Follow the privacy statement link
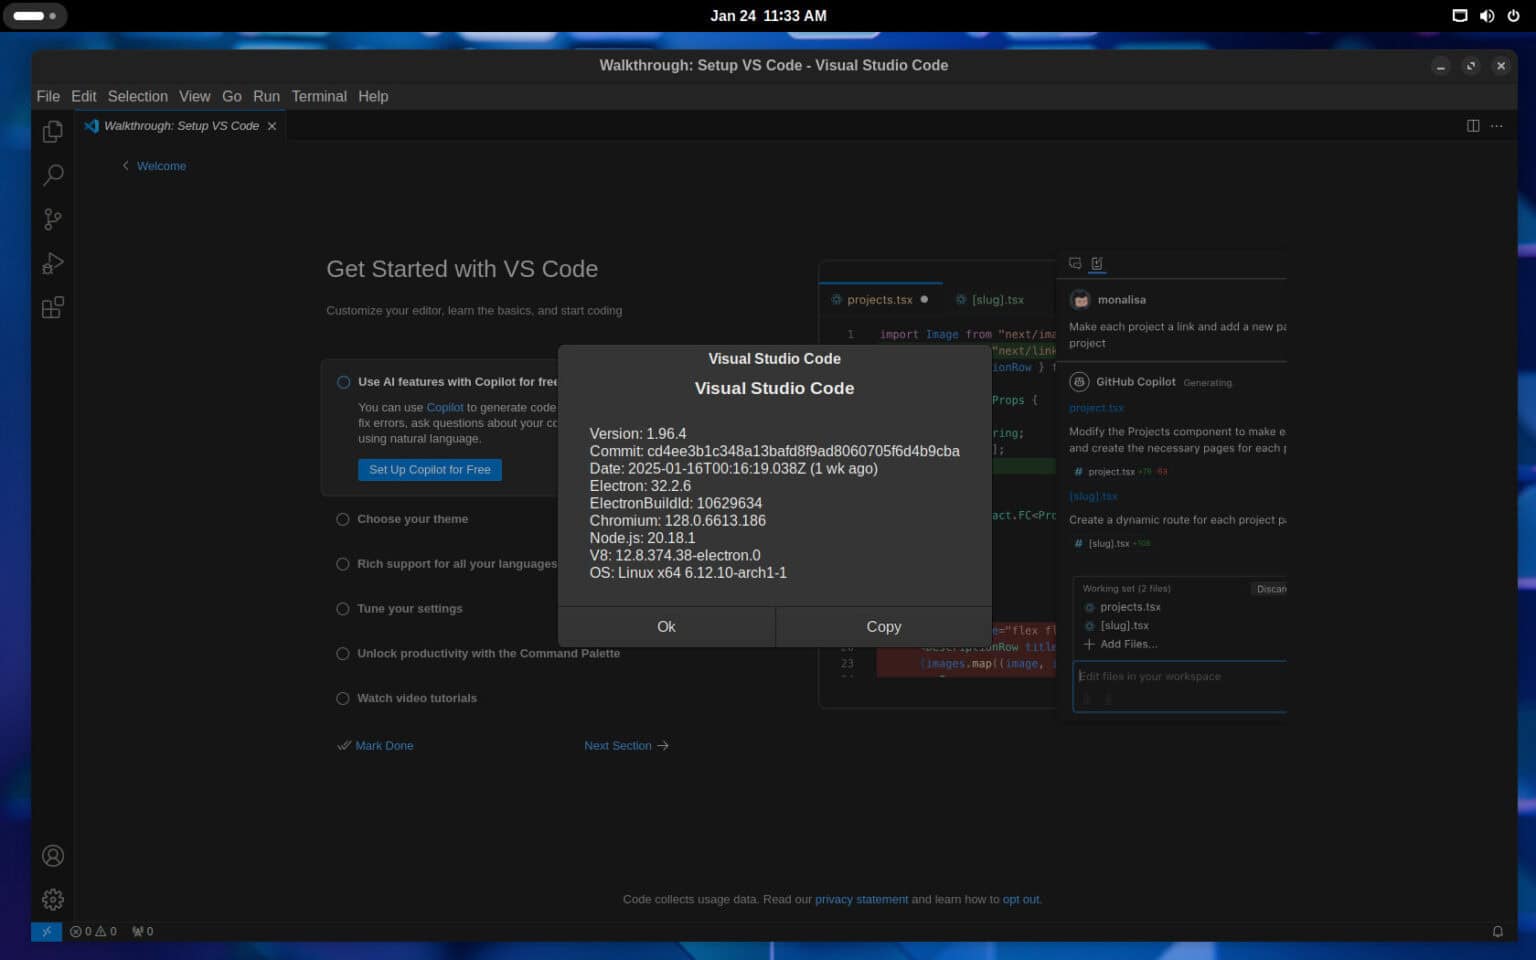 pyautogui.click(x=861, y=899)
